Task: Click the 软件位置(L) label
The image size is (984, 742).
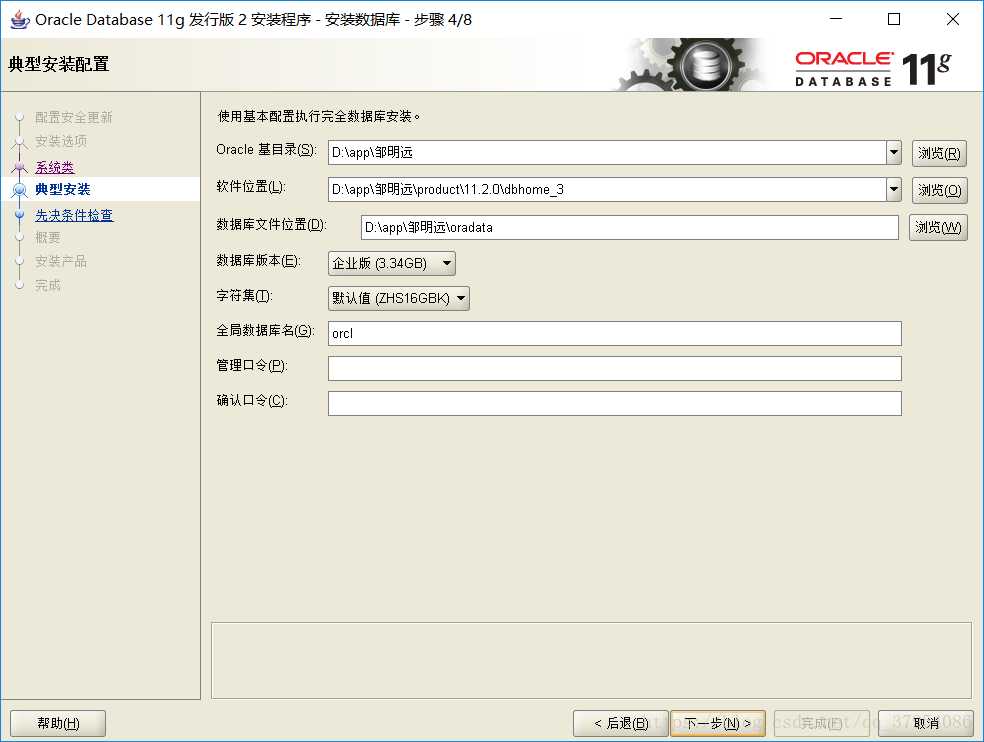Action: pyautogui.click(x=251, y=186)
